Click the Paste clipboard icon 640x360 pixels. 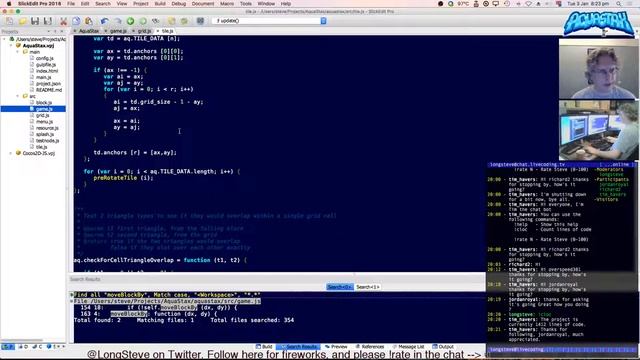click(89, 21)
